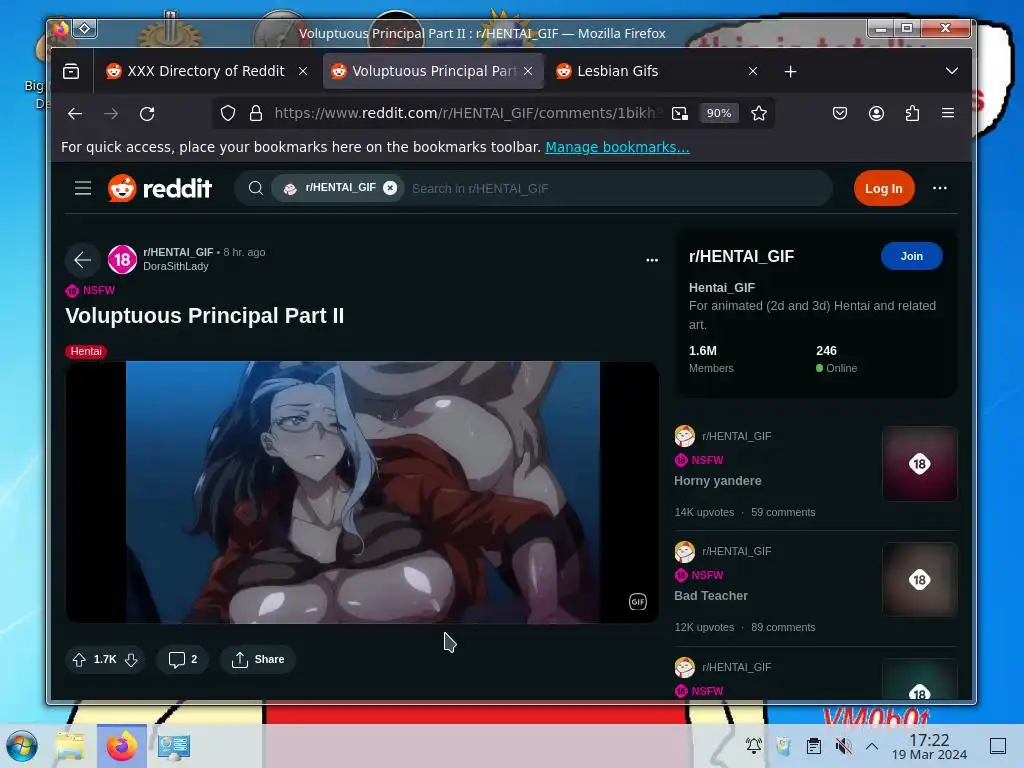This screenshot has width=1024, height=768.
Task: Bookmark this page with the star
Action: 758,114
